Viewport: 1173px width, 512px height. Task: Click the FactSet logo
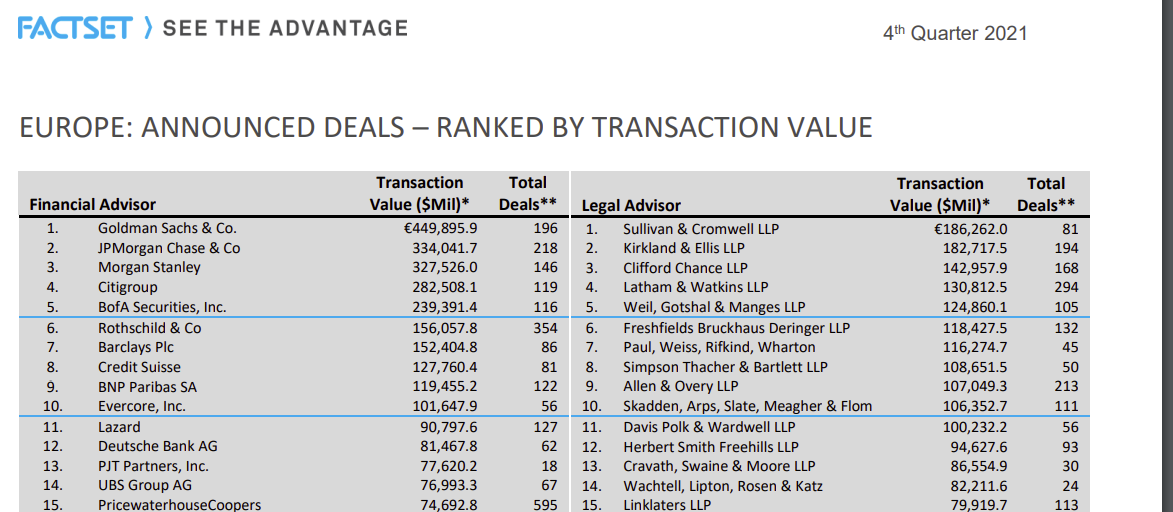pyautogui.click(x=75, y=28)
